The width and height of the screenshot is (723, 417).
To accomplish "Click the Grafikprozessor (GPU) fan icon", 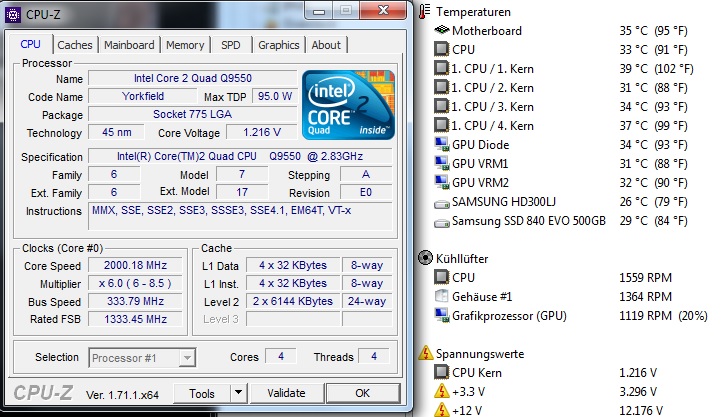I will [x=442, y=316].
